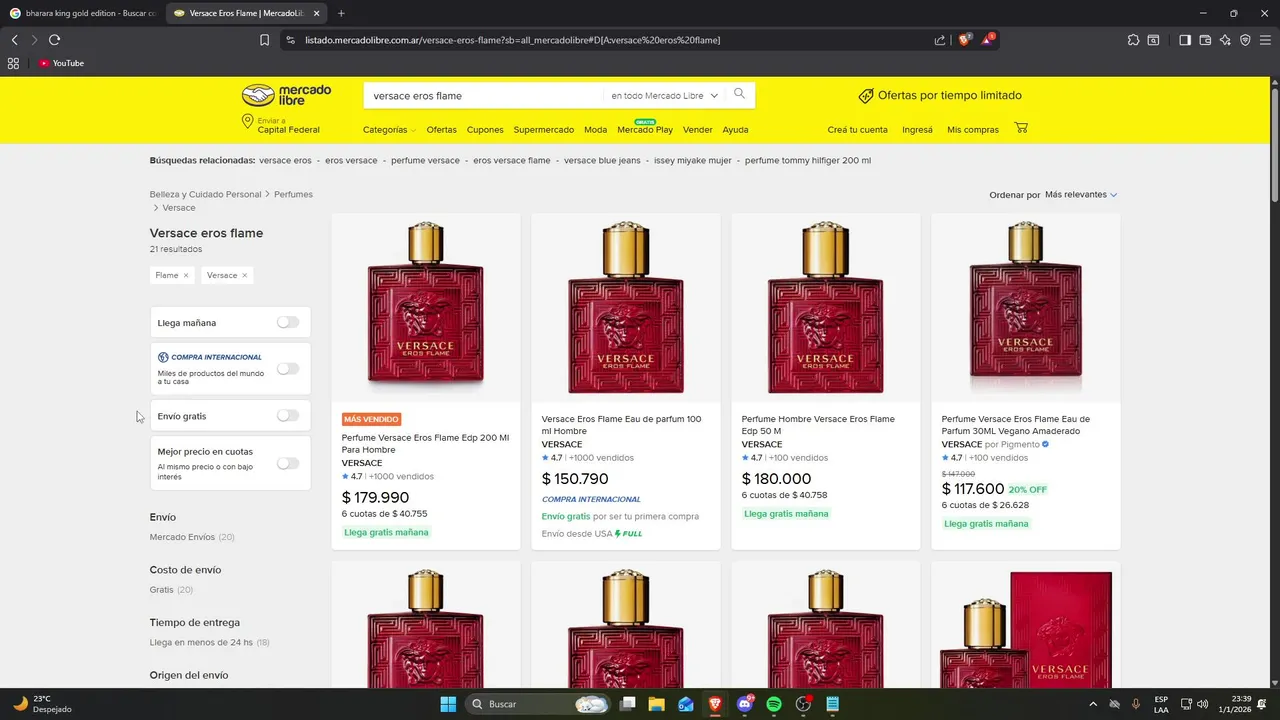
Task: Open Versace Eros Flame Edp 200 Ml product image
Action: (x=426, y=308)
